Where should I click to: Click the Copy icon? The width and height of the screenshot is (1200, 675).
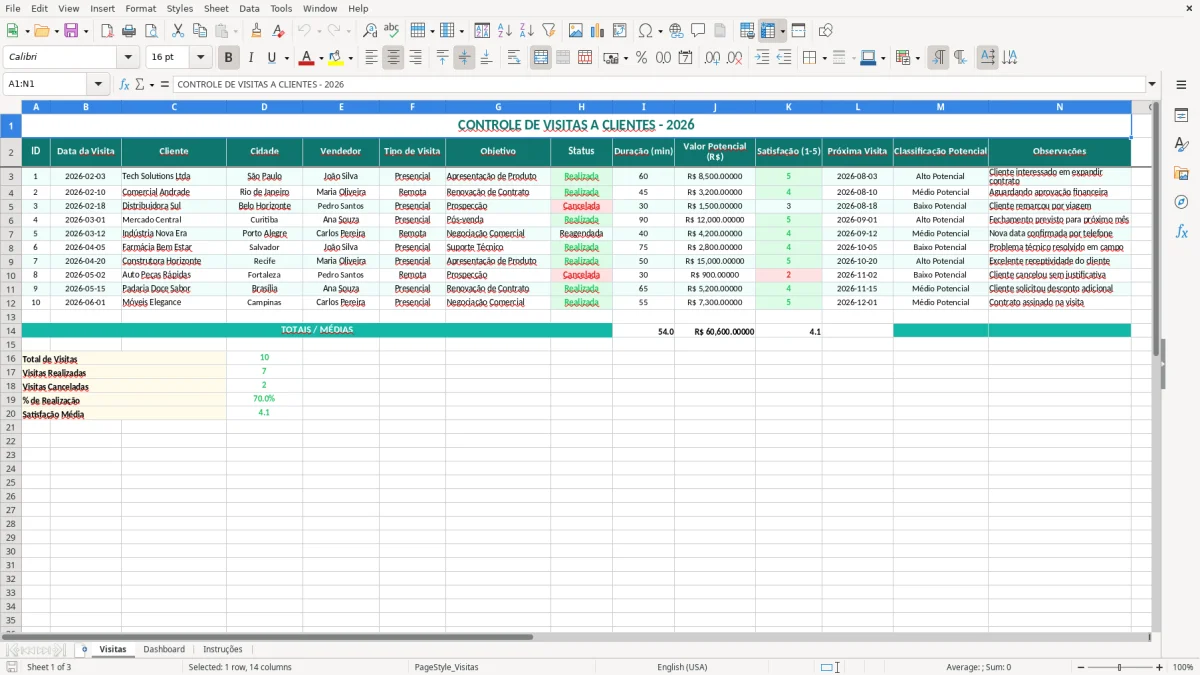[x=199, y=31]
